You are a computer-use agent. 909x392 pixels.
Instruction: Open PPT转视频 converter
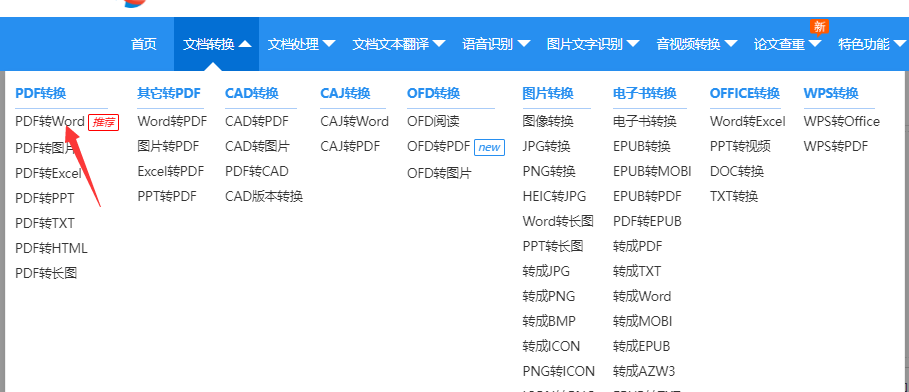tap(740, 147)
